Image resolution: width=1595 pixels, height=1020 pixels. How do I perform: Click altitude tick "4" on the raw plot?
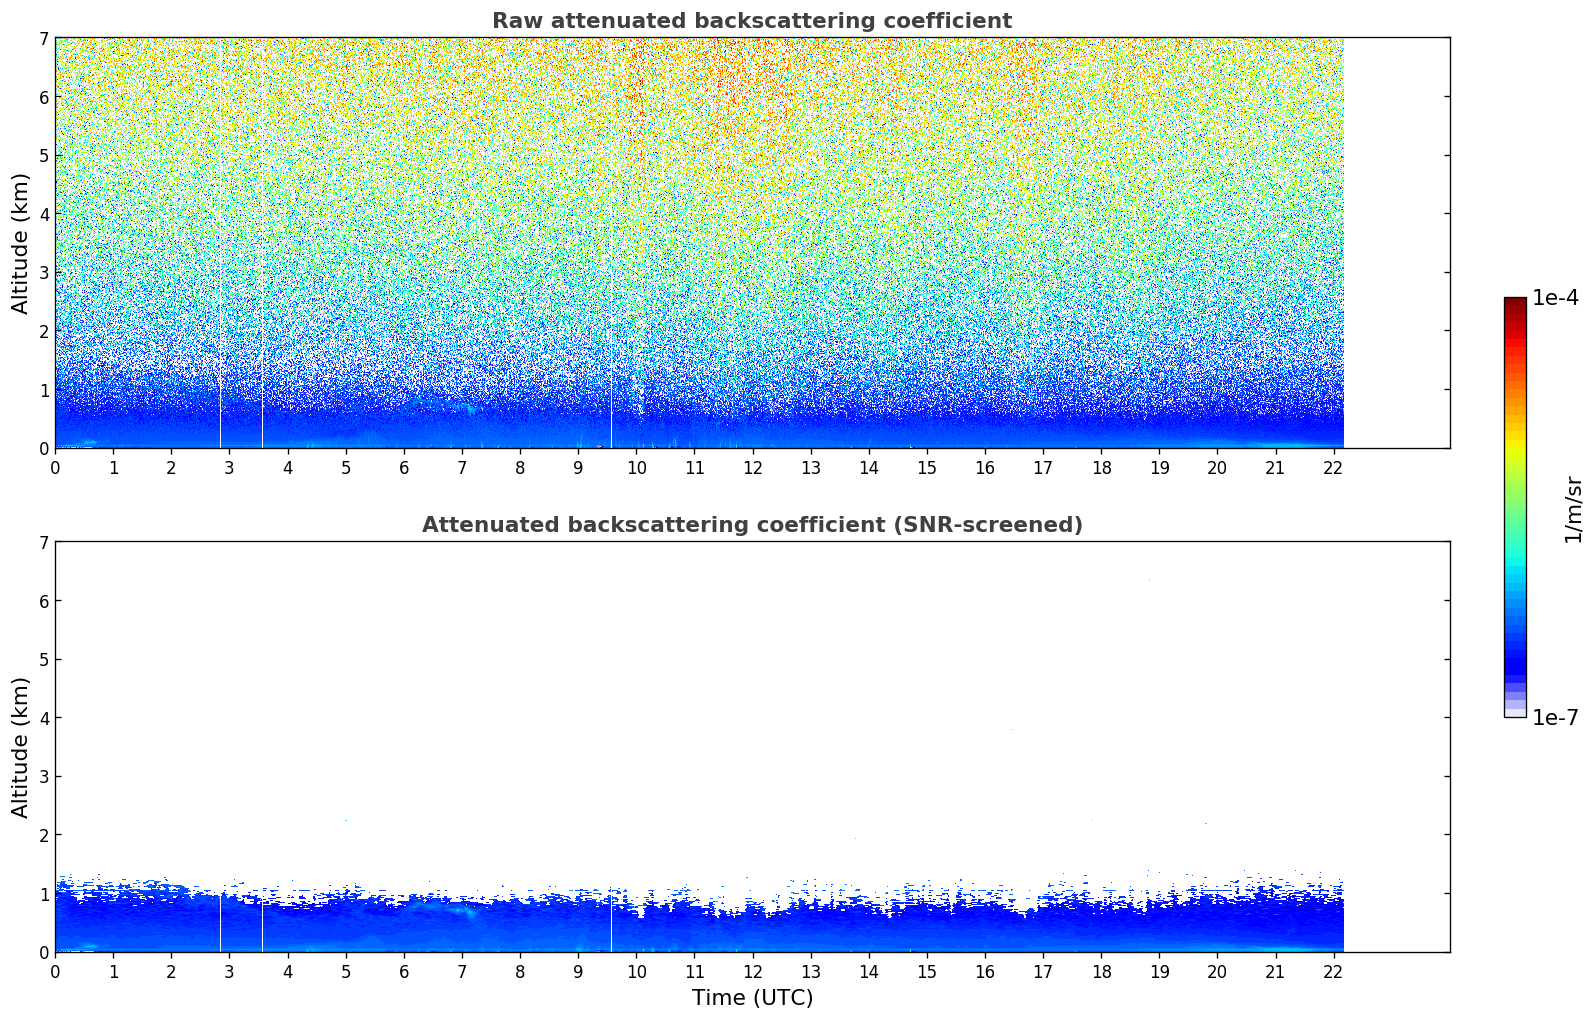(x=44, y=214)
